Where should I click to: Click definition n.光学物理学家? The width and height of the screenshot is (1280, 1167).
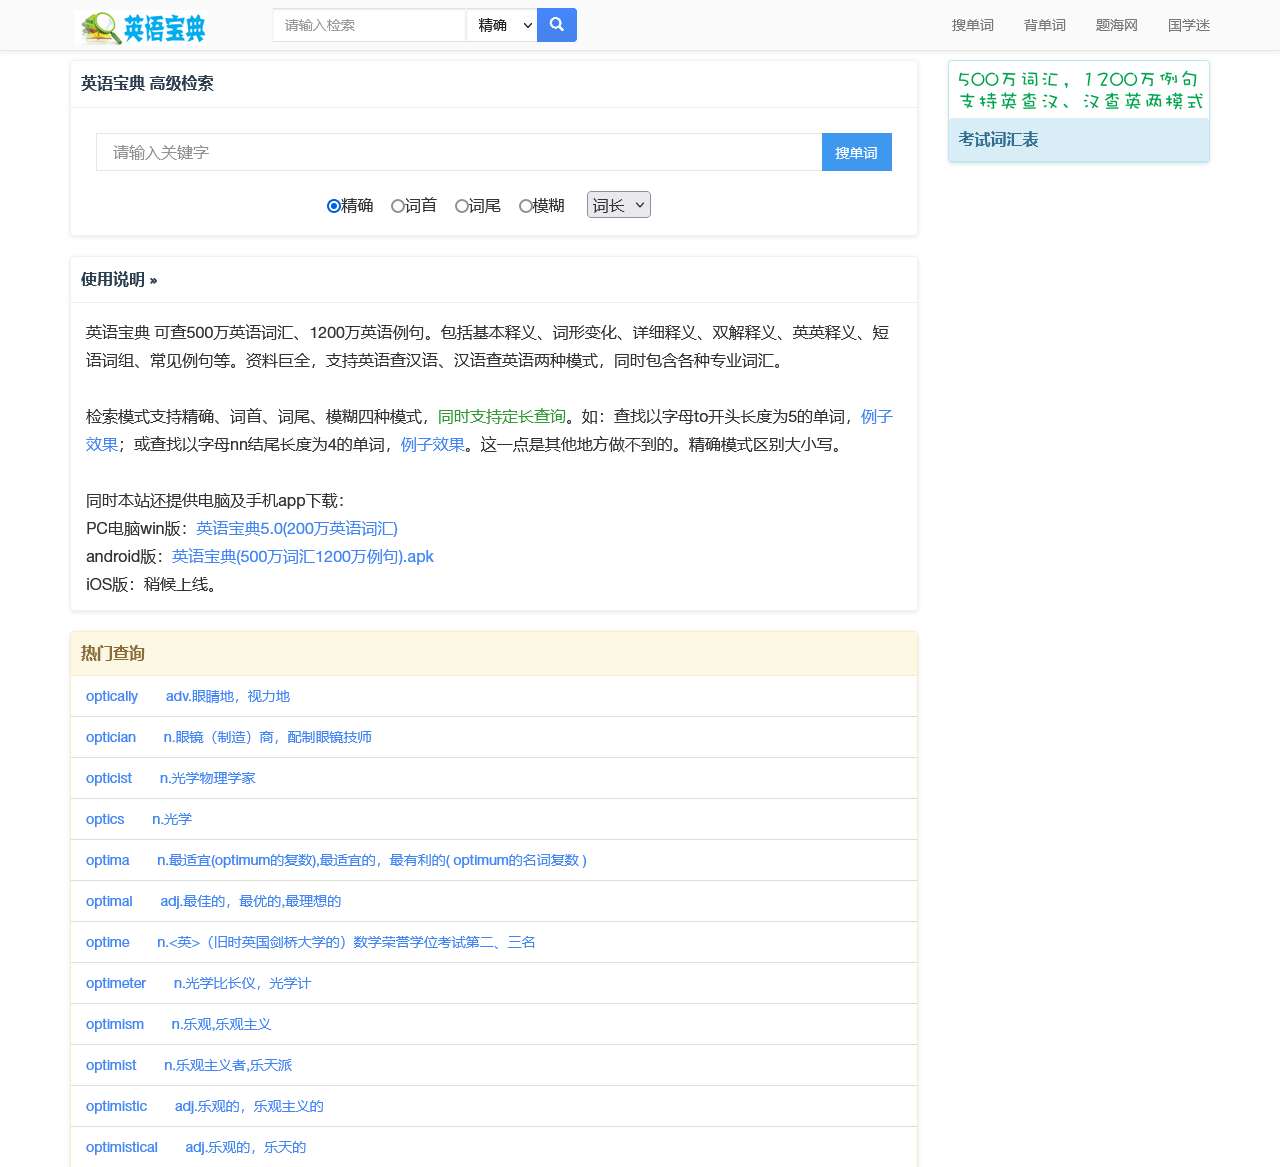click(208, 778)
